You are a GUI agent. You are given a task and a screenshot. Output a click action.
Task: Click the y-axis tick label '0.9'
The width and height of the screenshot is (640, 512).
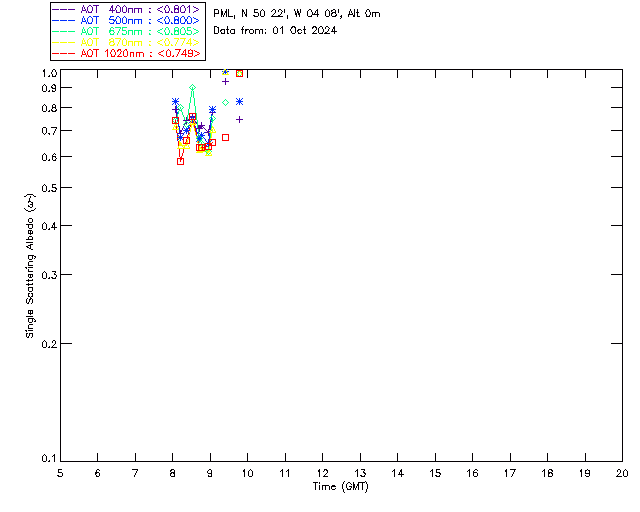49,88
